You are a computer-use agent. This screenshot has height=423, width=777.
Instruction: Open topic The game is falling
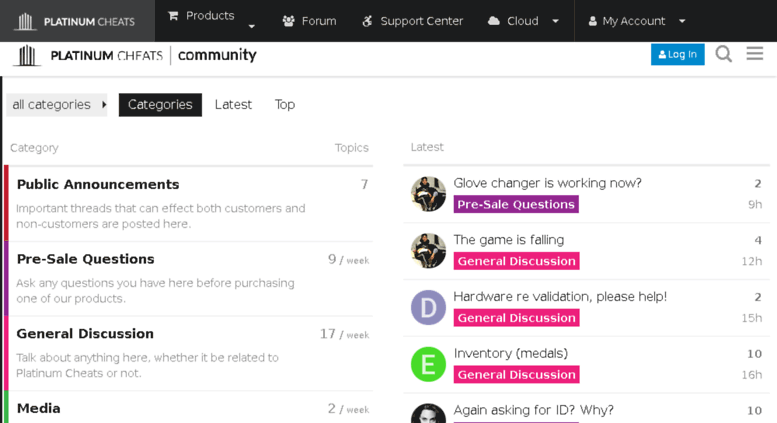click(509, 240)
